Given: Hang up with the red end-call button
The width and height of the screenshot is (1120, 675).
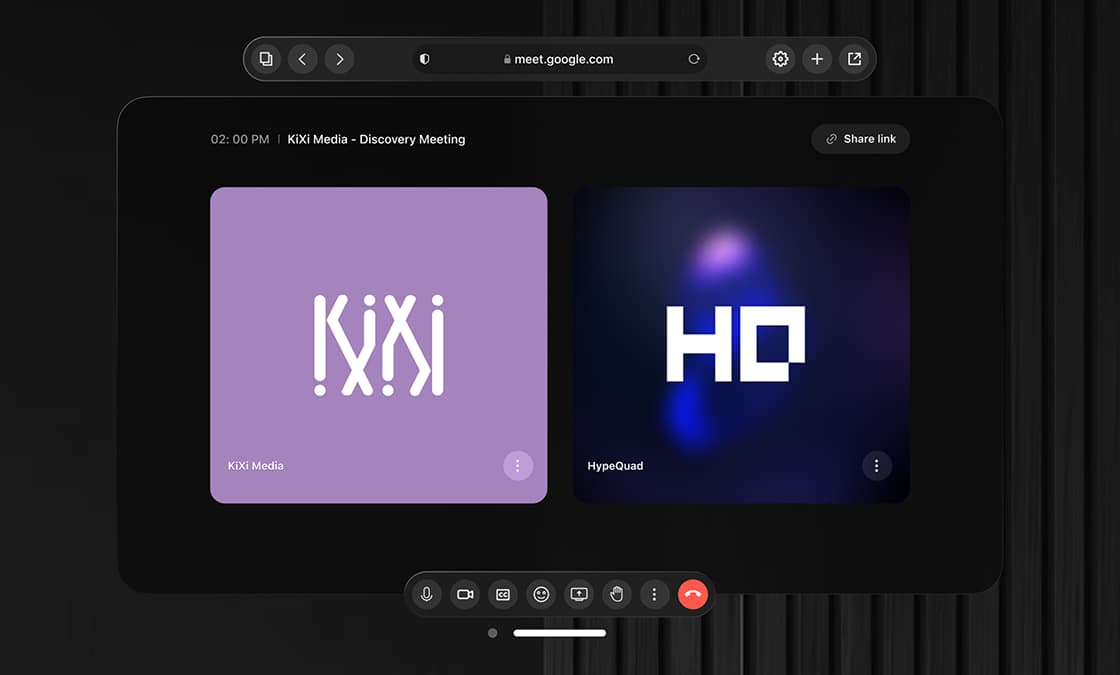Looking at the screenshot, I should pos(693,594).
